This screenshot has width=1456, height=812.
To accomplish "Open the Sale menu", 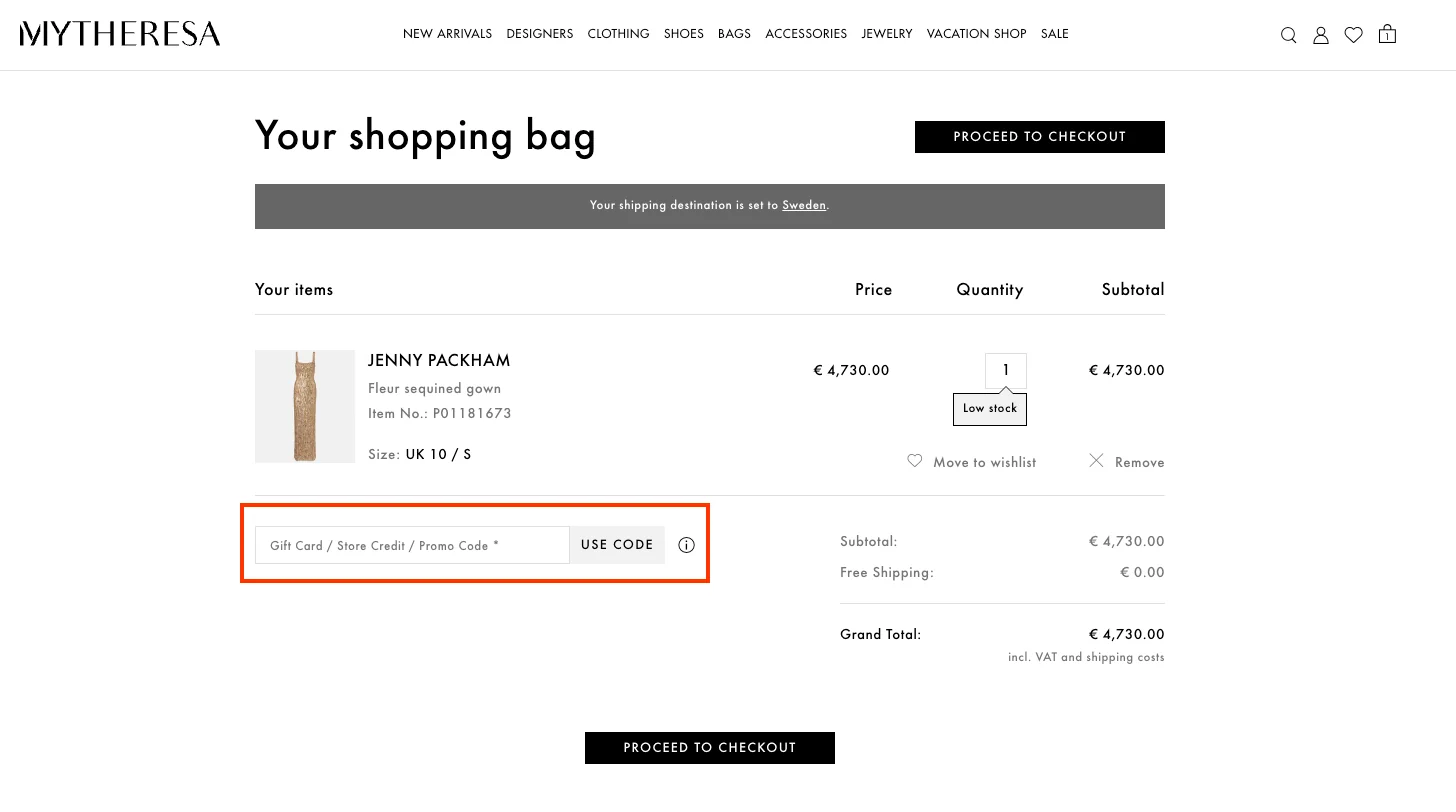I will tap(1055, 34).
